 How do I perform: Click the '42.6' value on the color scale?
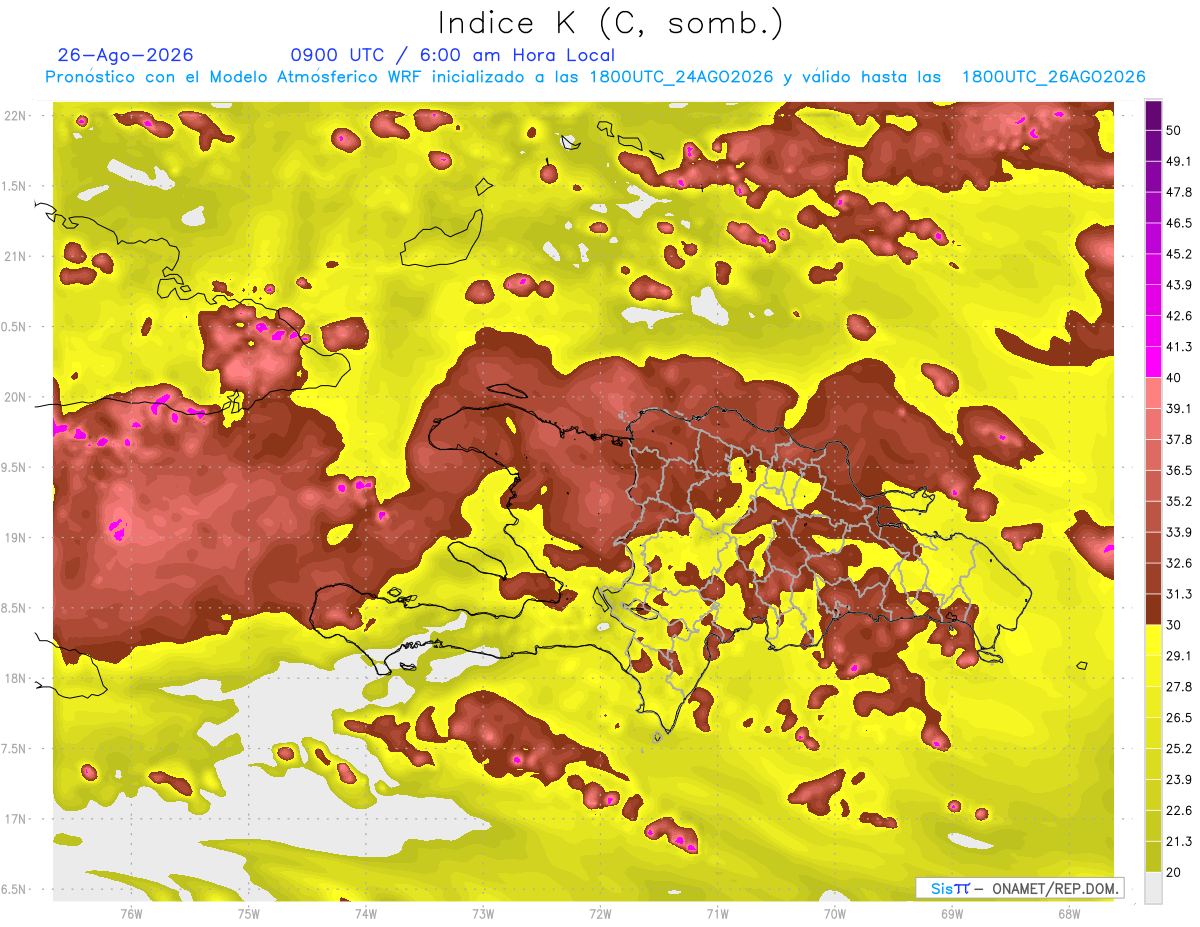[1178, 316]
